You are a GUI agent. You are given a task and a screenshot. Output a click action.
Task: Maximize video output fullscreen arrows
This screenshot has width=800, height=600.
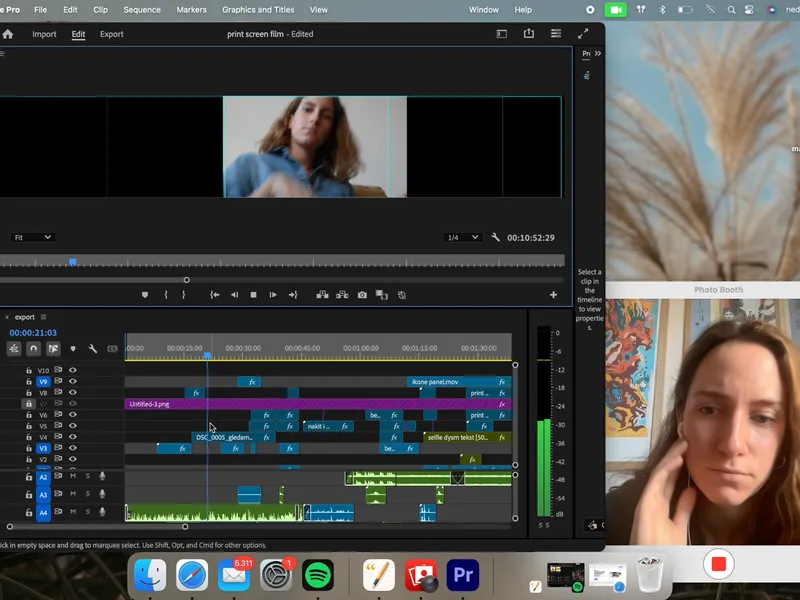point(583,34)
